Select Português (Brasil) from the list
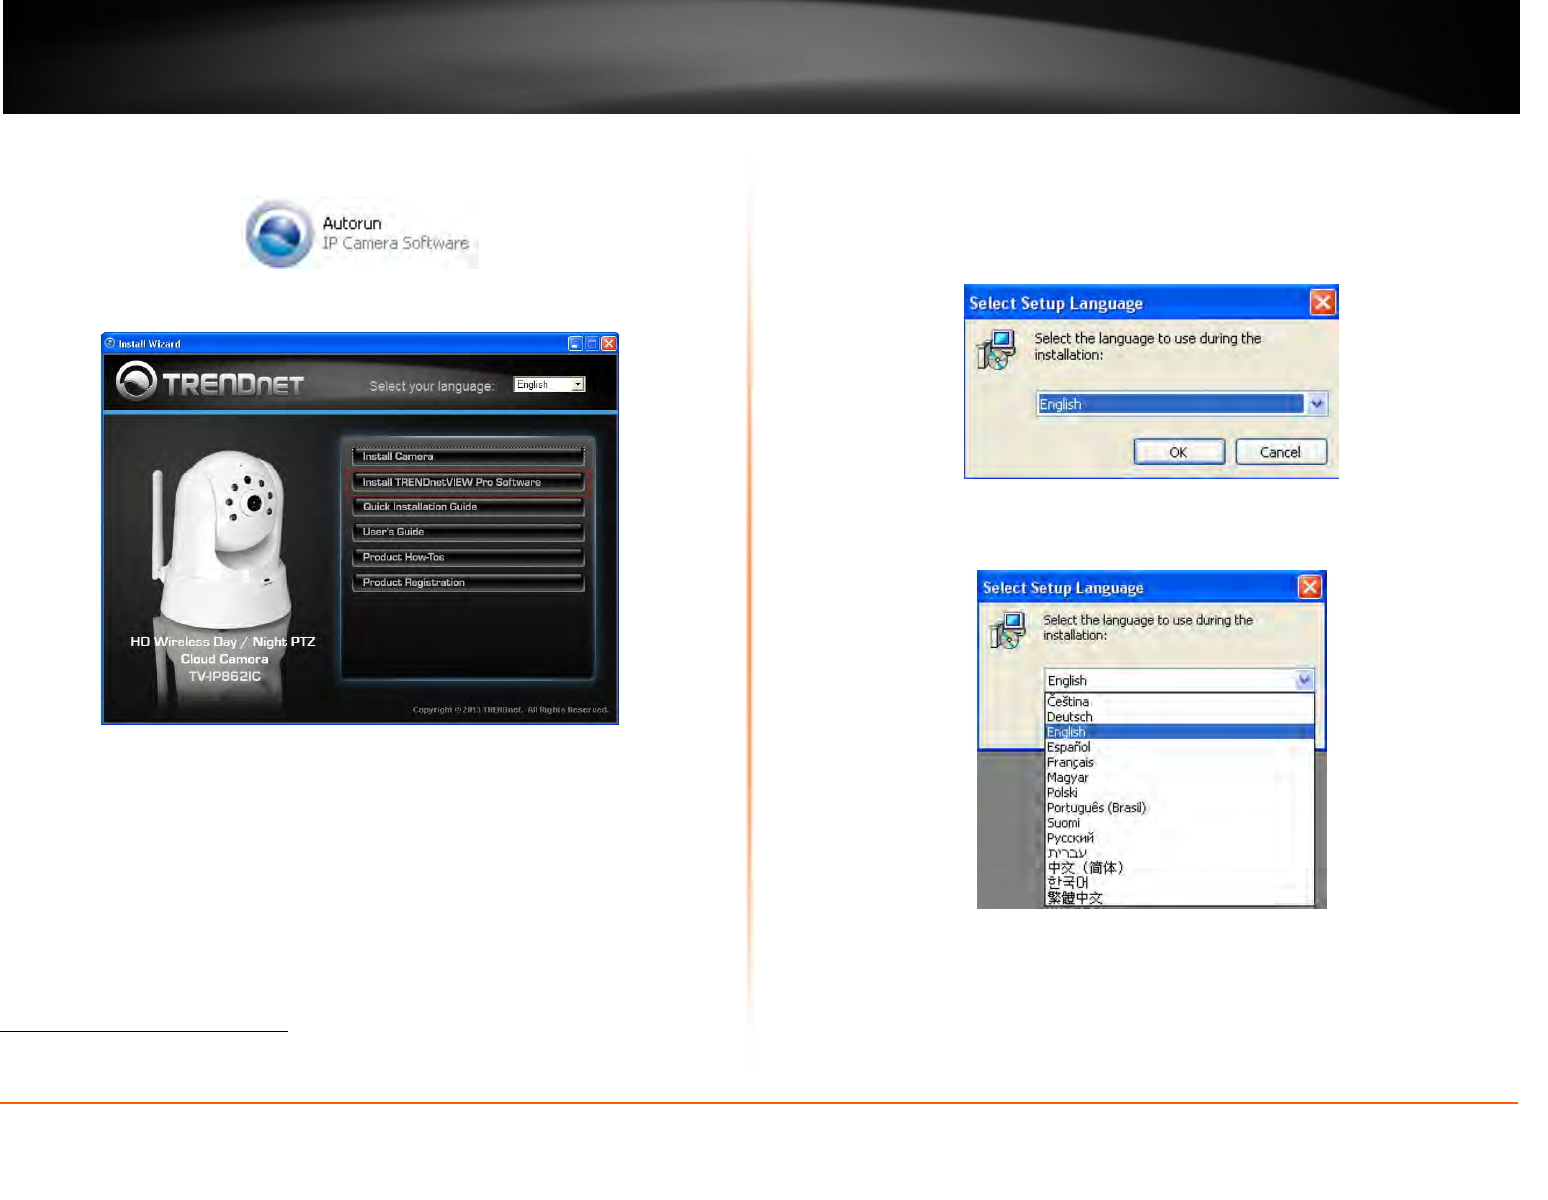1548x1200 pixels. pyautogui.click(x=1179, y=808)
